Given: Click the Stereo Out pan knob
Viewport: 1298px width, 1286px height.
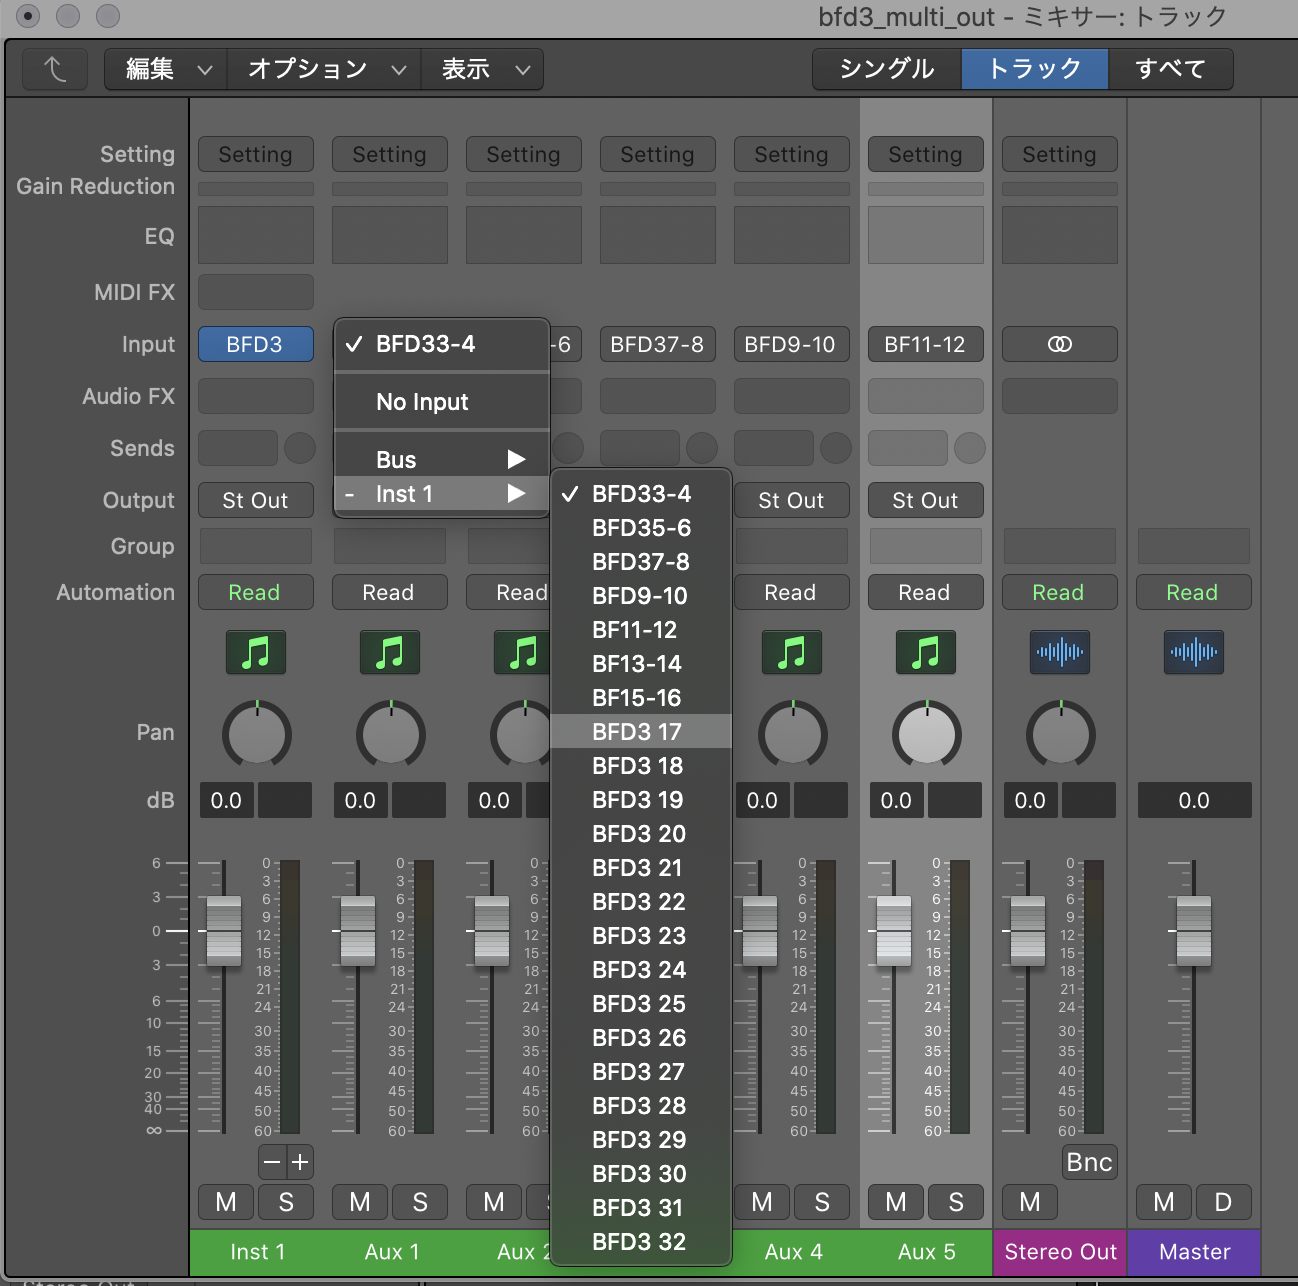Looking at the screenshot, I should tap(1061, 735).
